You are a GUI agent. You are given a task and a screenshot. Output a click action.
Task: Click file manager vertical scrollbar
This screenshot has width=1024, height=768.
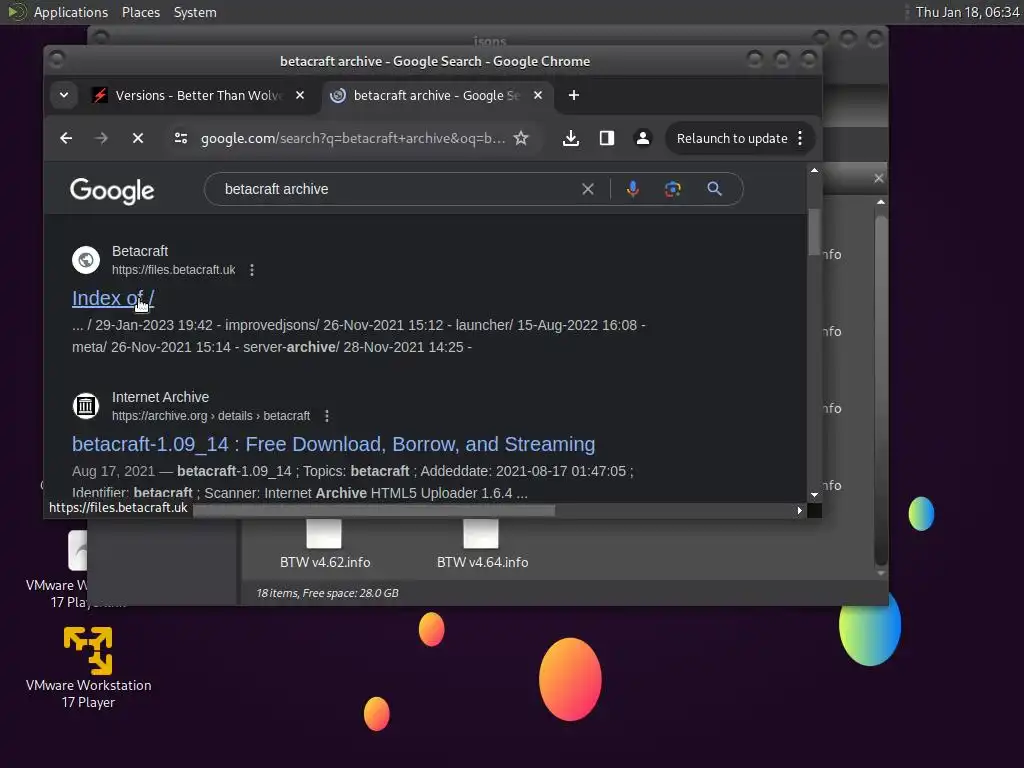[x=881, y=390]
